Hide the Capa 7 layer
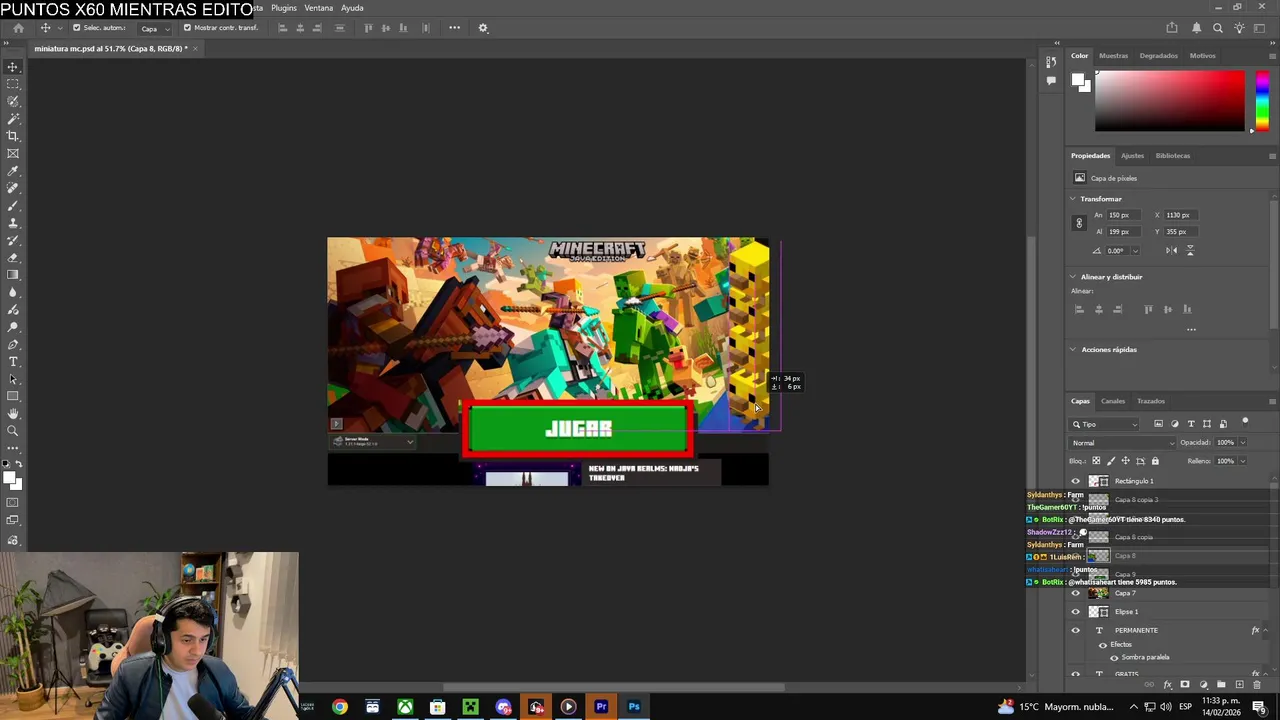 tap(1076, 593)
